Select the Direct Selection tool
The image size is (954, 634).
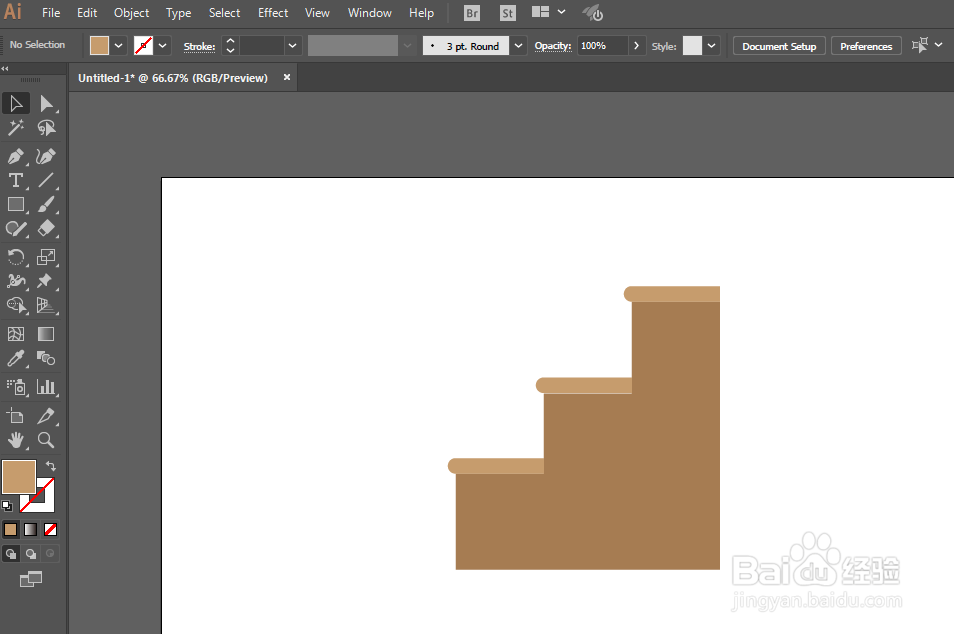click(46, 103)
